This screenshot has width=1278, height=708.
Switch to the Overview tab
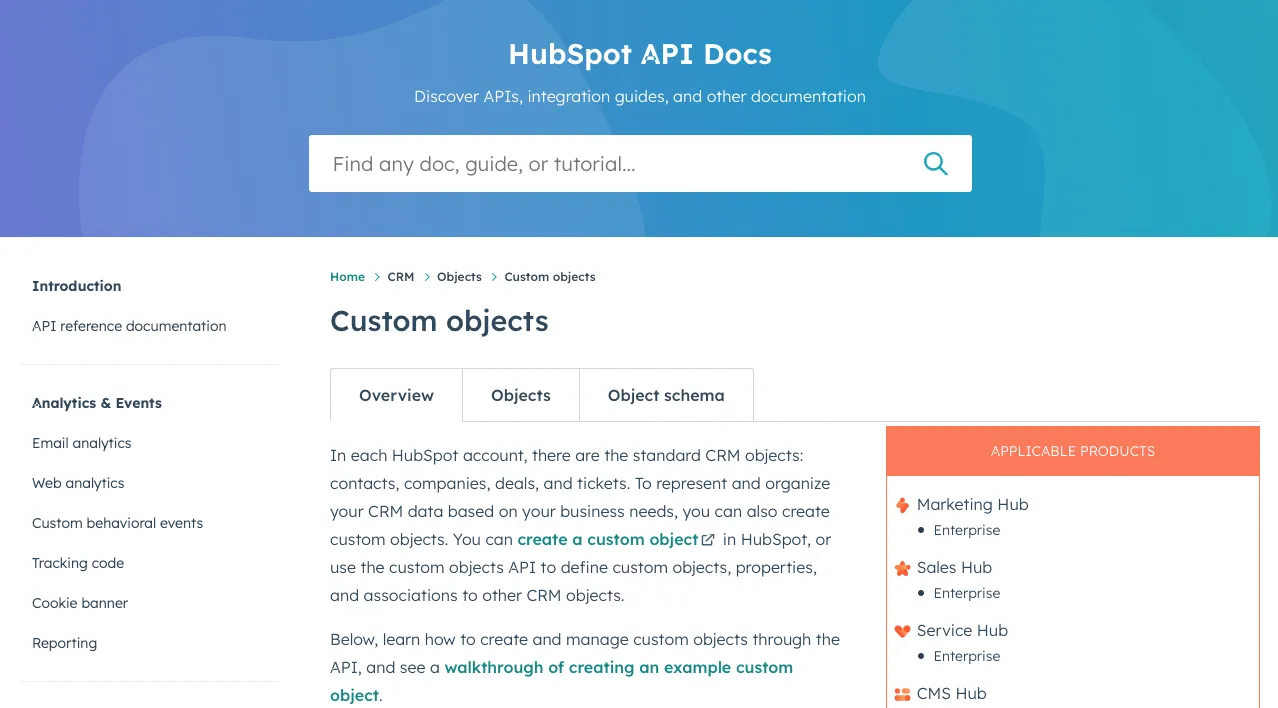point(396,395)
